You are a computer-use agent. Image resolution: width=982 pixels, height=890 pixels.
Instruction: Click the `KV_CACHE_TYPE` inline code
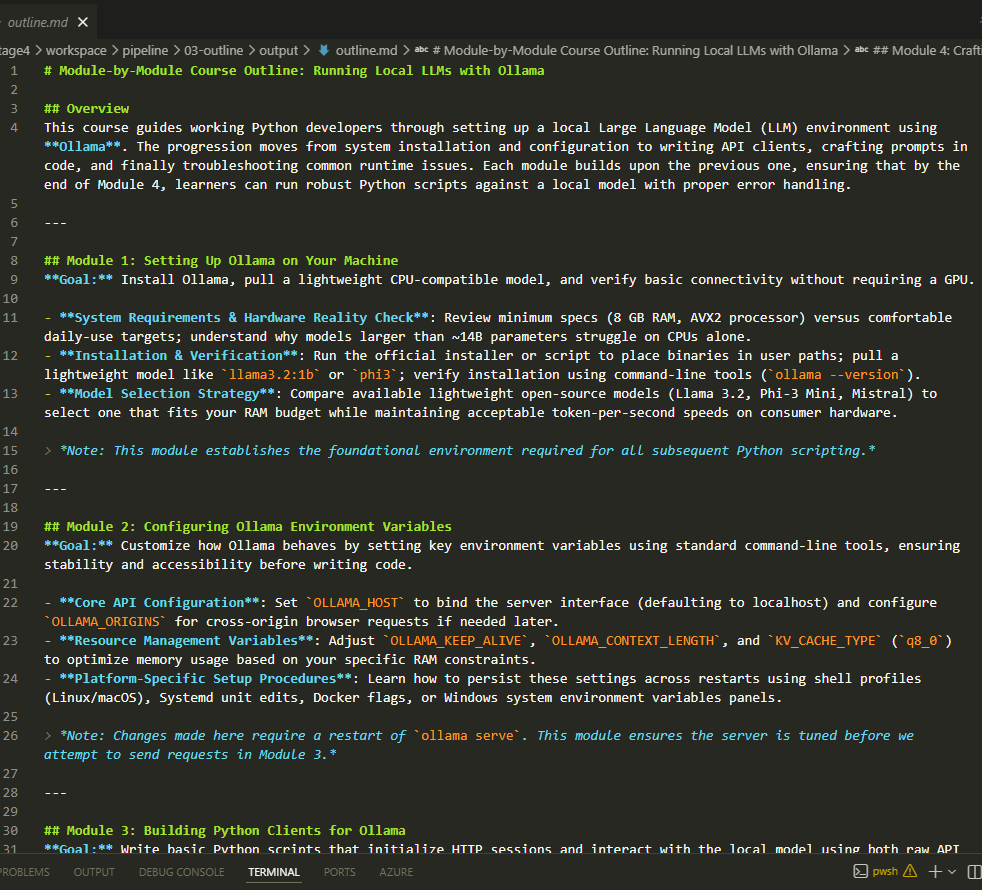click(825, 640)
